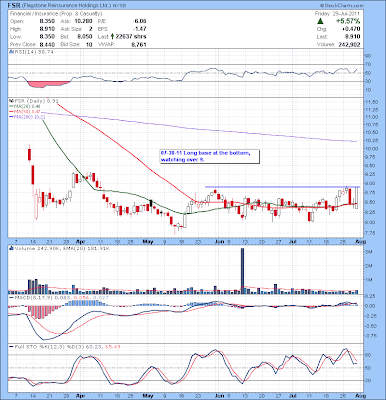Click the Bid price 8.050
The height and width of the screenshot is (400, 386).
tap(85, 37)
